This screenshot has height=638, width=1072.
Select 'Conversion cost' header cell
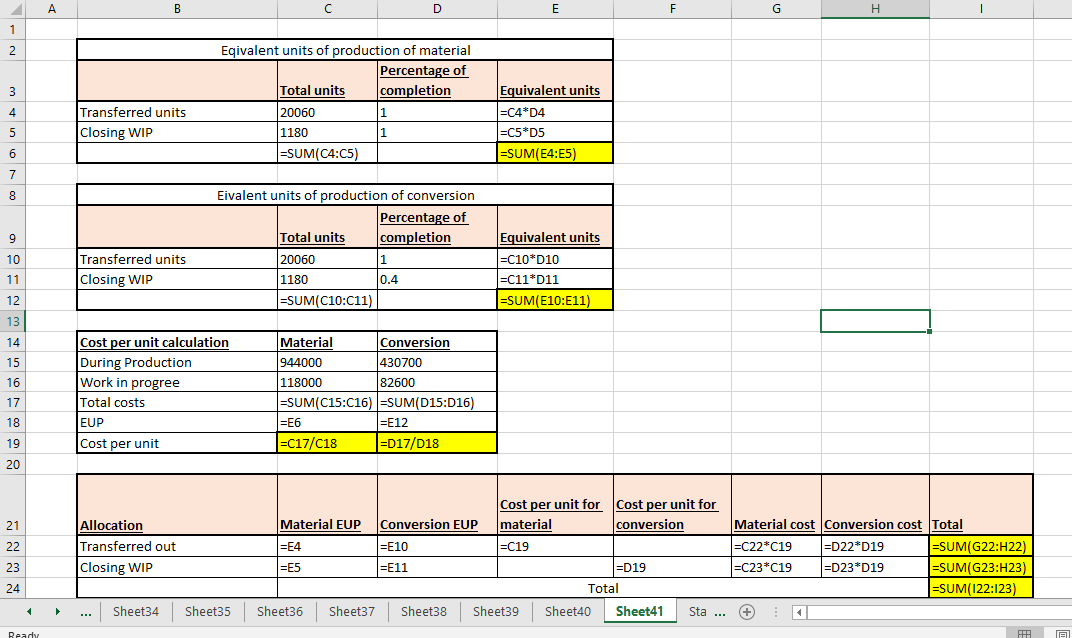[875, 505]
